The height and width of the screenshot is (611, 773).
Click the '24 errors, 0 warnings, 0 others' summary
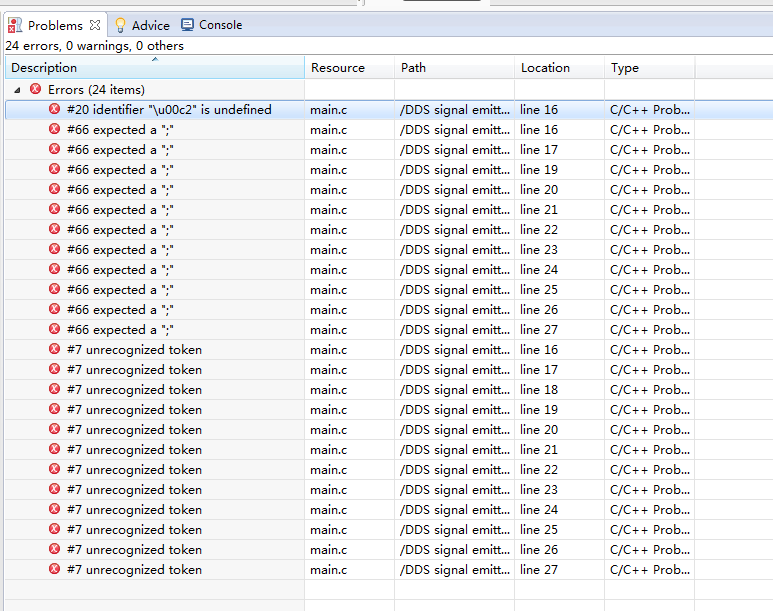coord(95,46)
